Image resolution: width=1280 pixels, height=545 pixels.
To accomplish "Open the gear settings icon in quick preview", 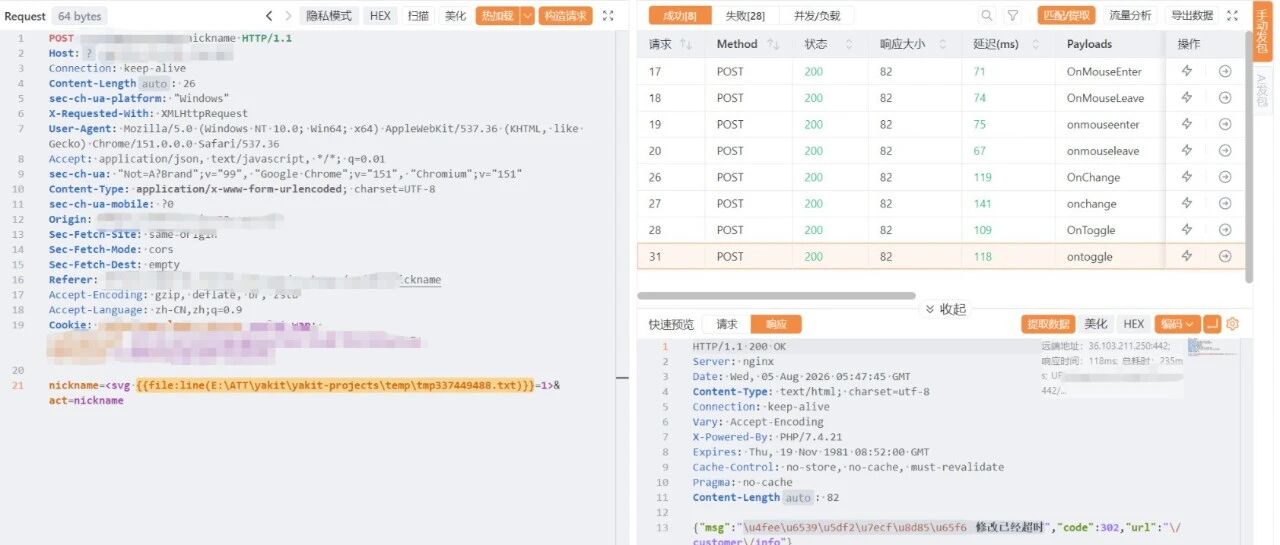I will pos(1232,324).
